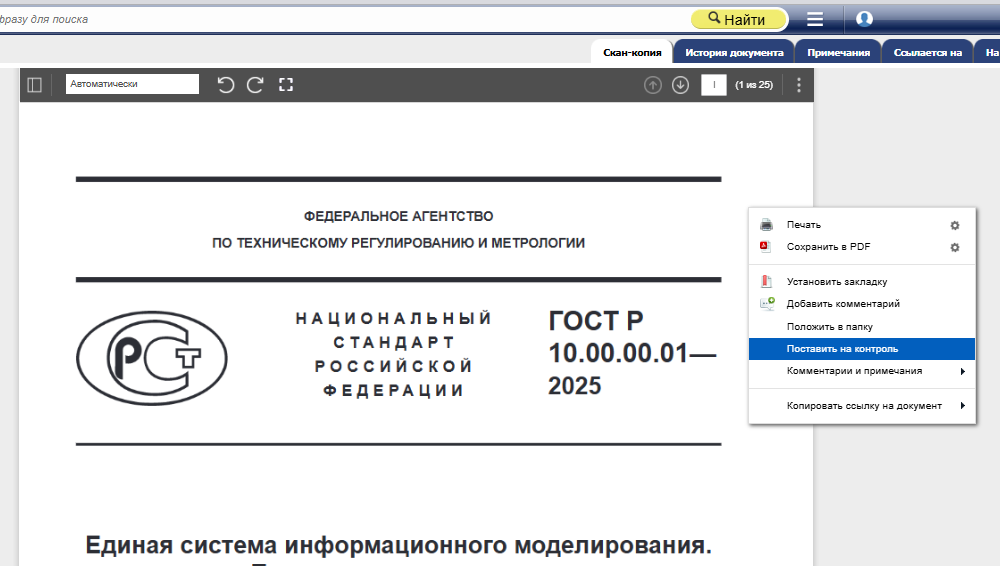Click the add comment icon

767,303
